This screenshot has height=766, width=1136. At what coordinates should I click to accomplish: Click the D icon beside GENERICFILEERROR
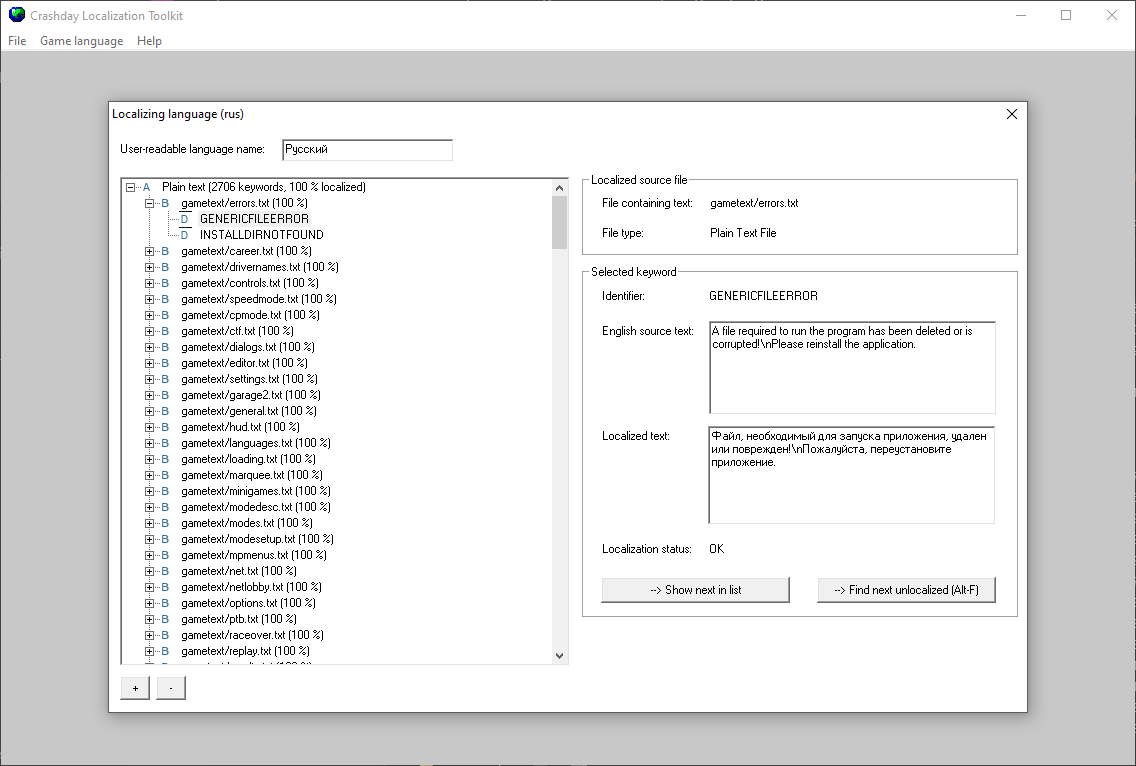click(184, 219)
